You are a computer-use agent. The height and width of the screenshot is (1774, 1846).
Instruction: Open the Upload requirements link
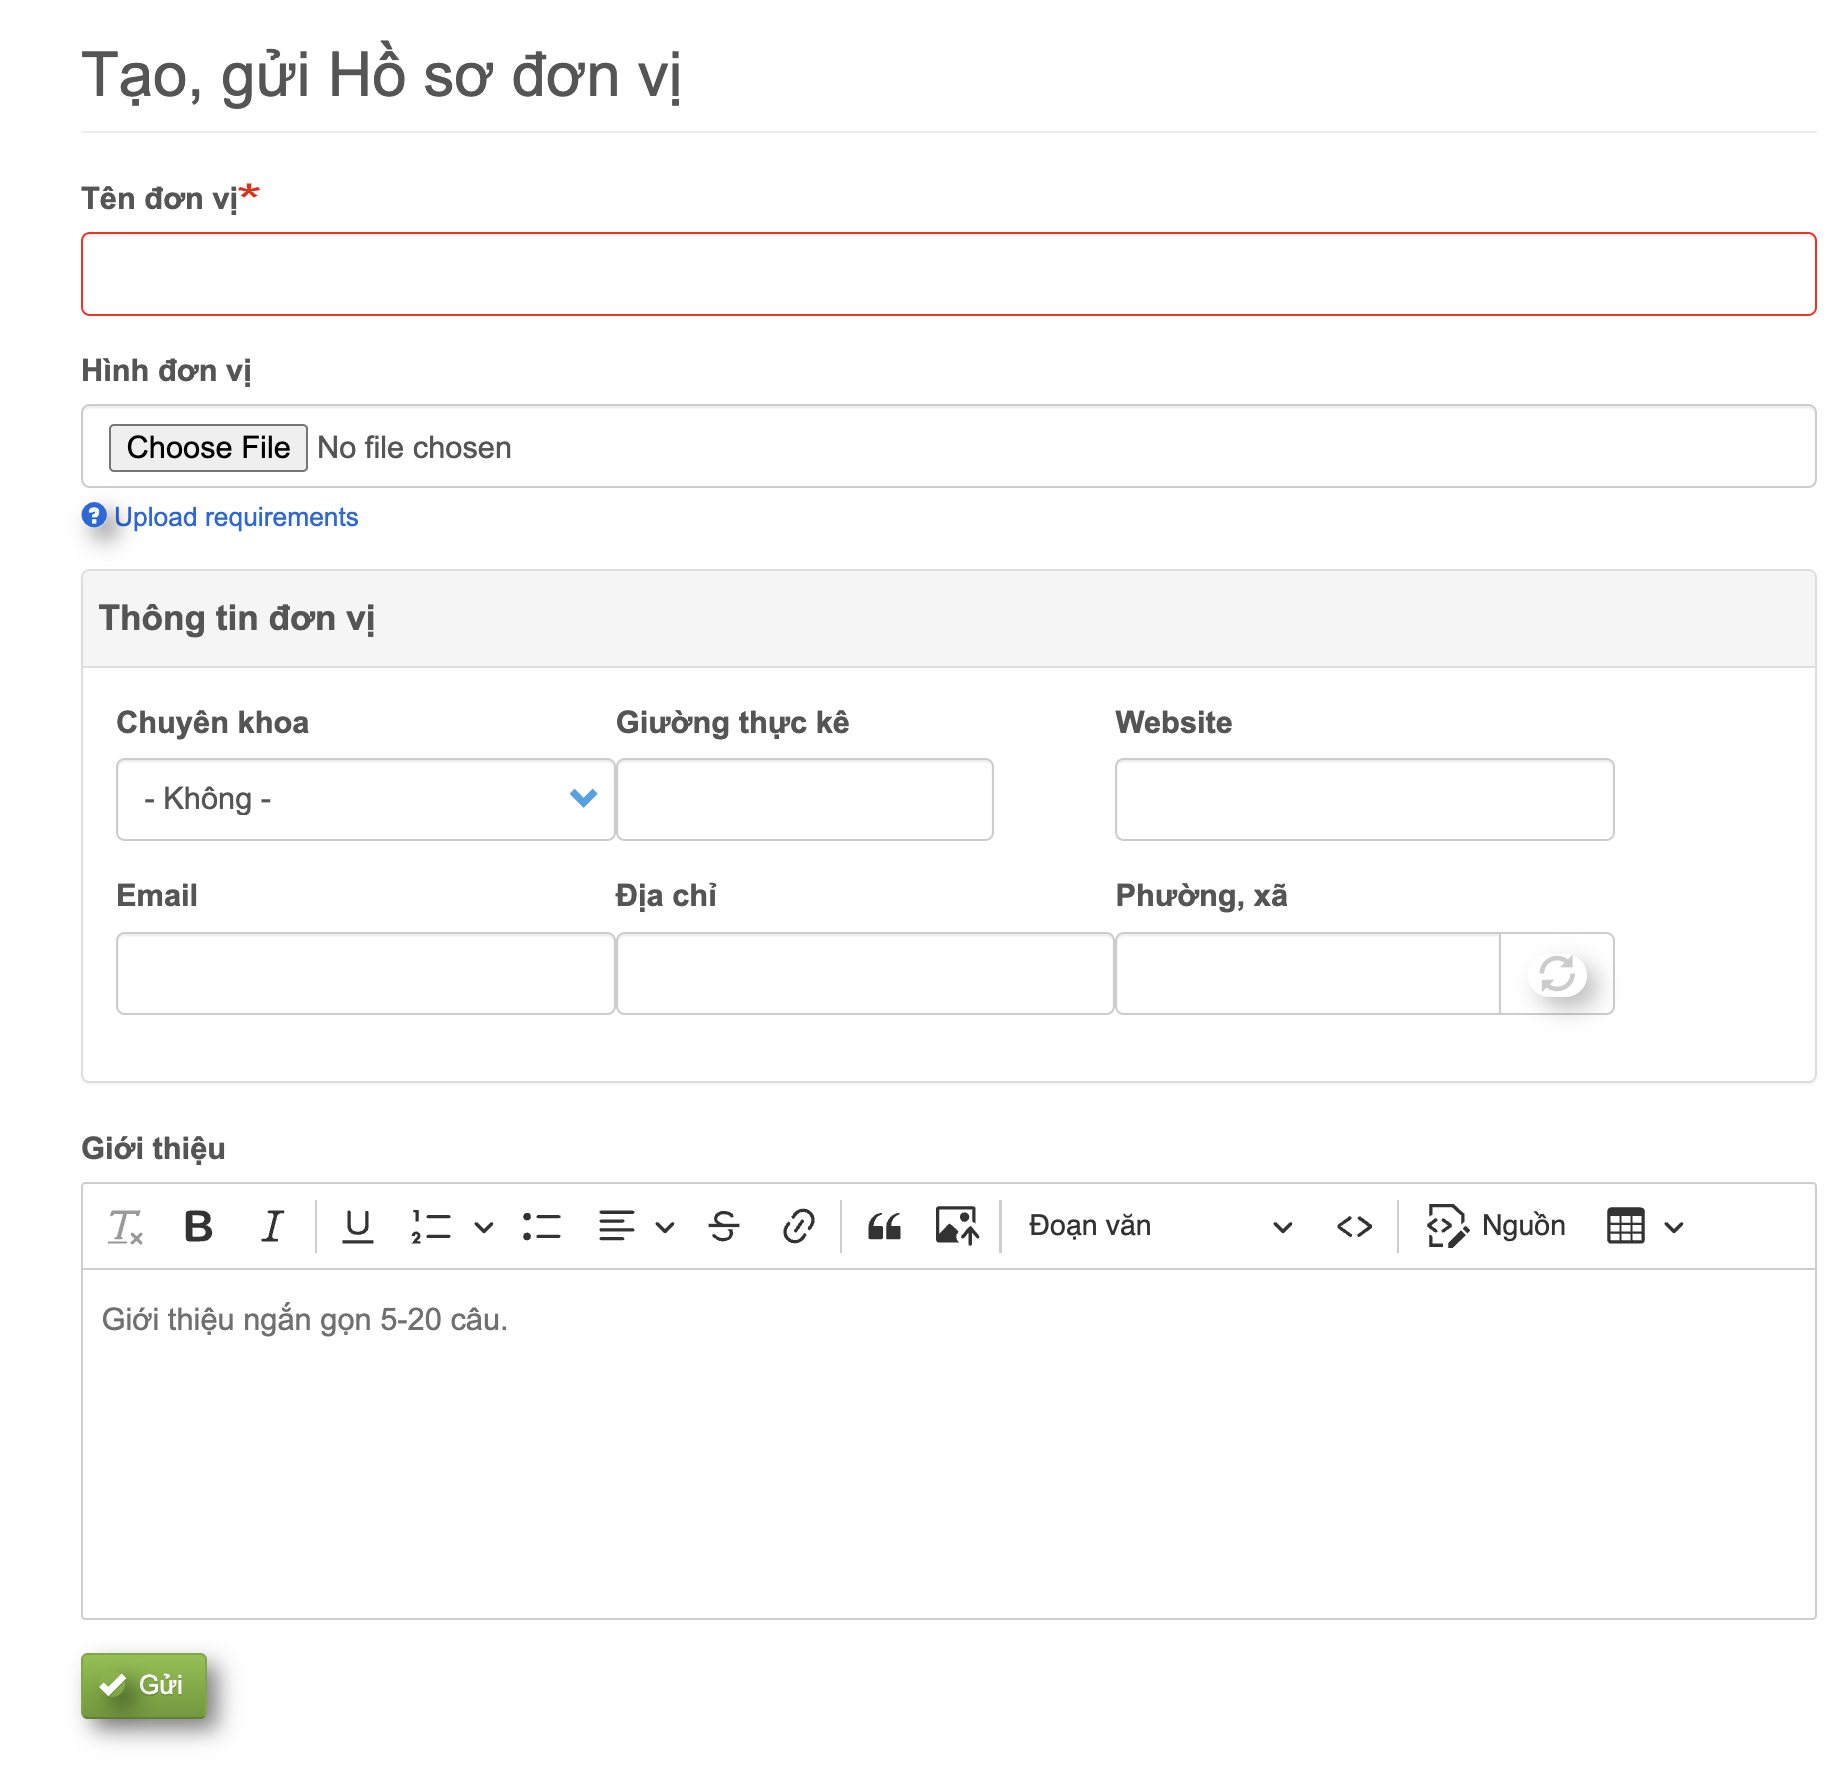[235, 517]
